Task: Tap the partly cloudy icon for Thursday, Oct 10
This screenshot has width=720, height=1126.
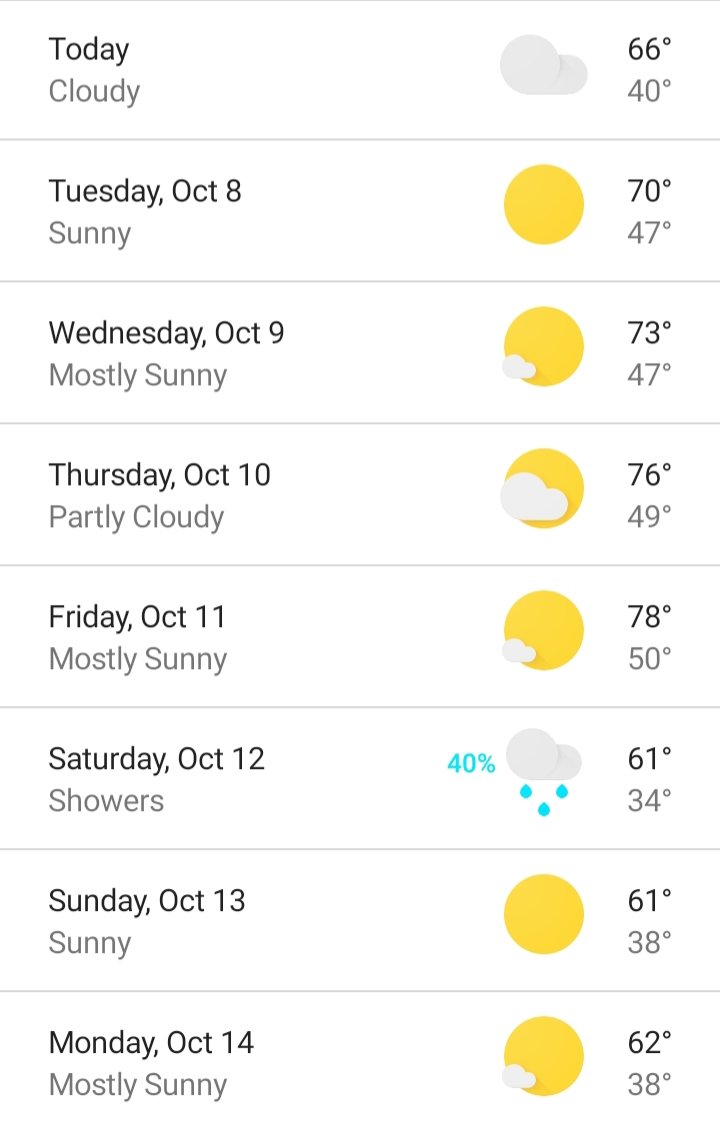Action: point(542,488)
